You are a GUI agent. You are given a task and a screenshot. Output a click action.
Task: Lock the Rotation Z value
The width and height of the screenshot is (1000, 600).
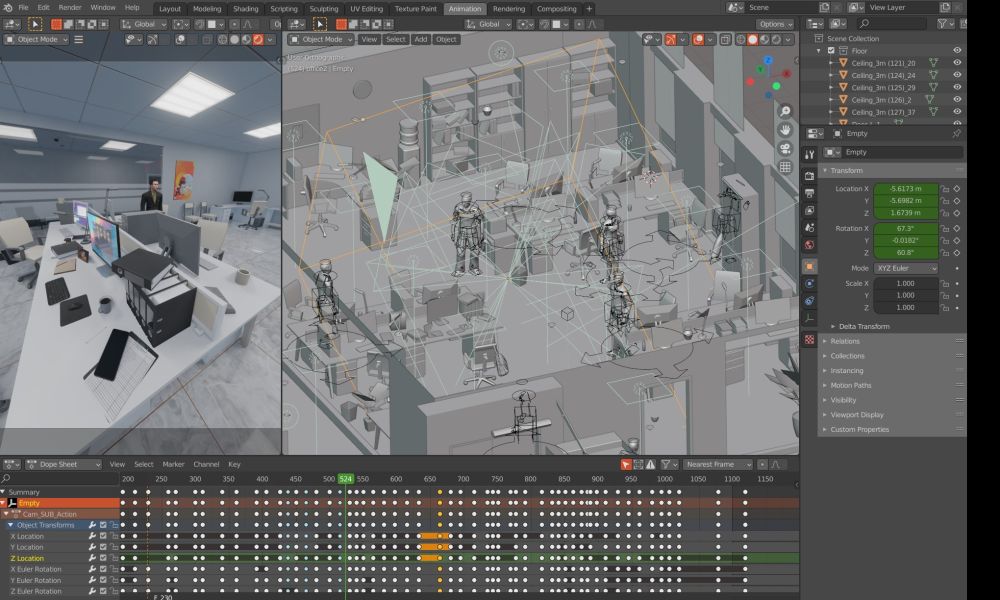pos(945,252)
